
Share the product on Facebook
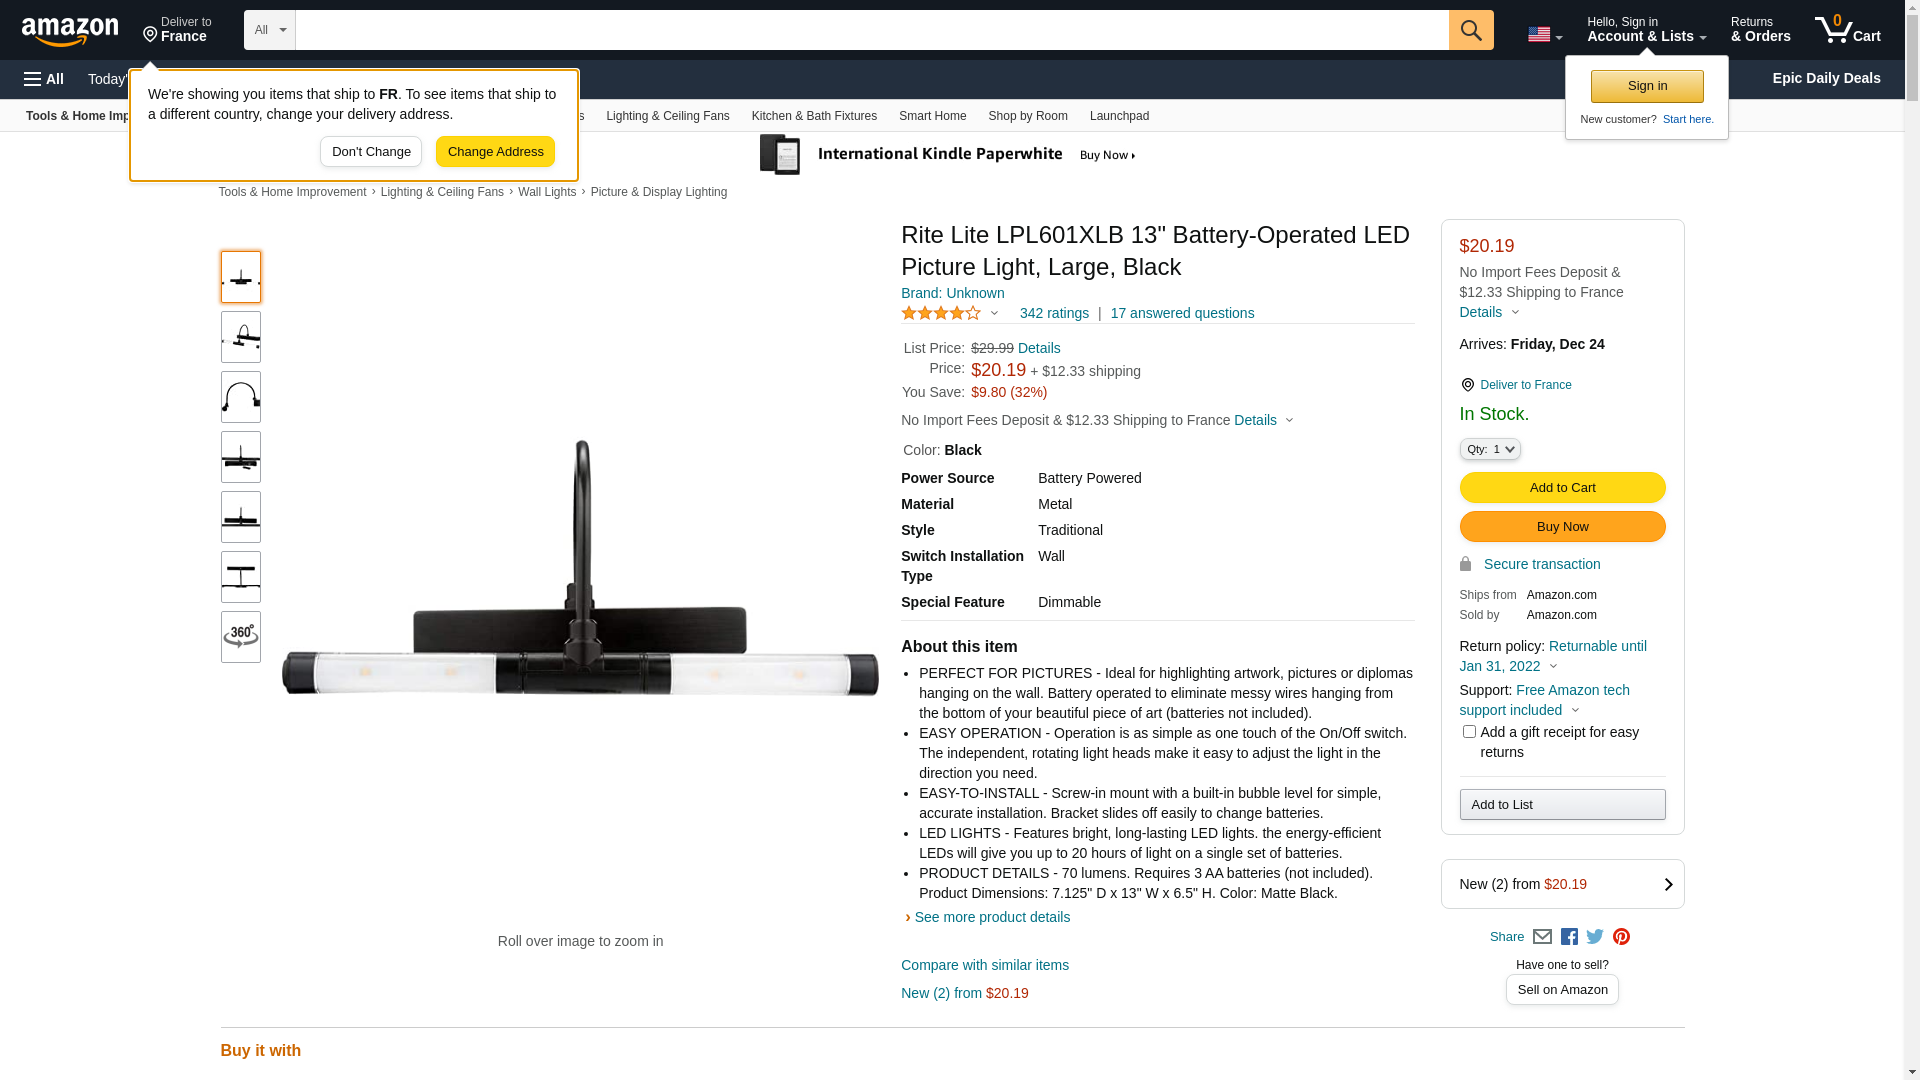coord(1569,937)
